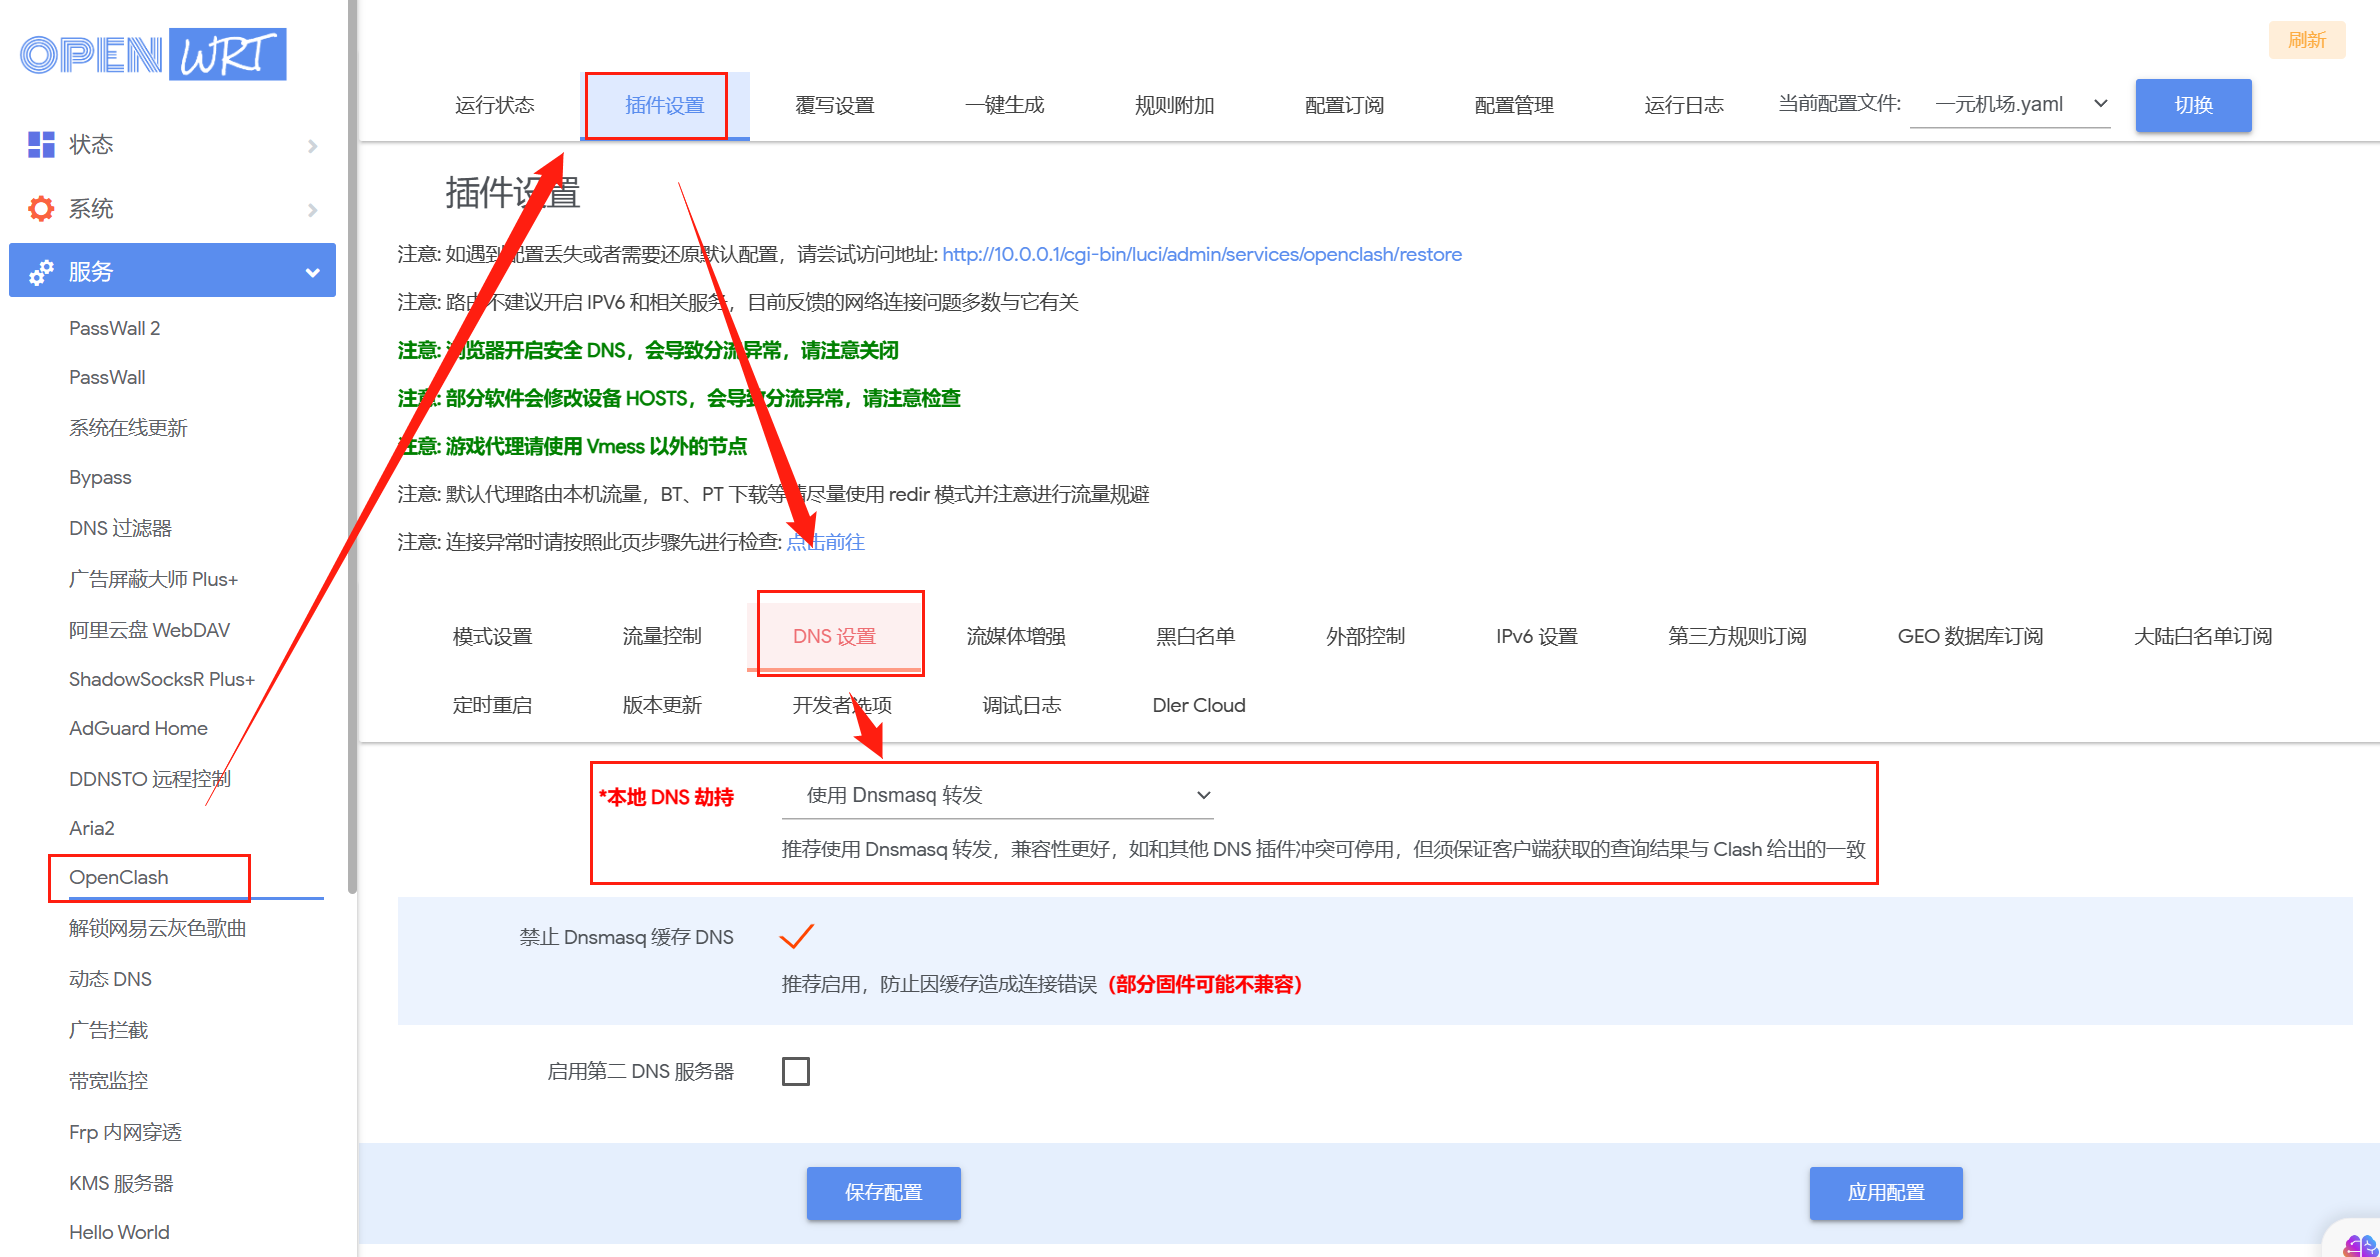This screenshot has height=1257, width=2380.
Task: Click the 系统 gear icon
Action: 41,208
